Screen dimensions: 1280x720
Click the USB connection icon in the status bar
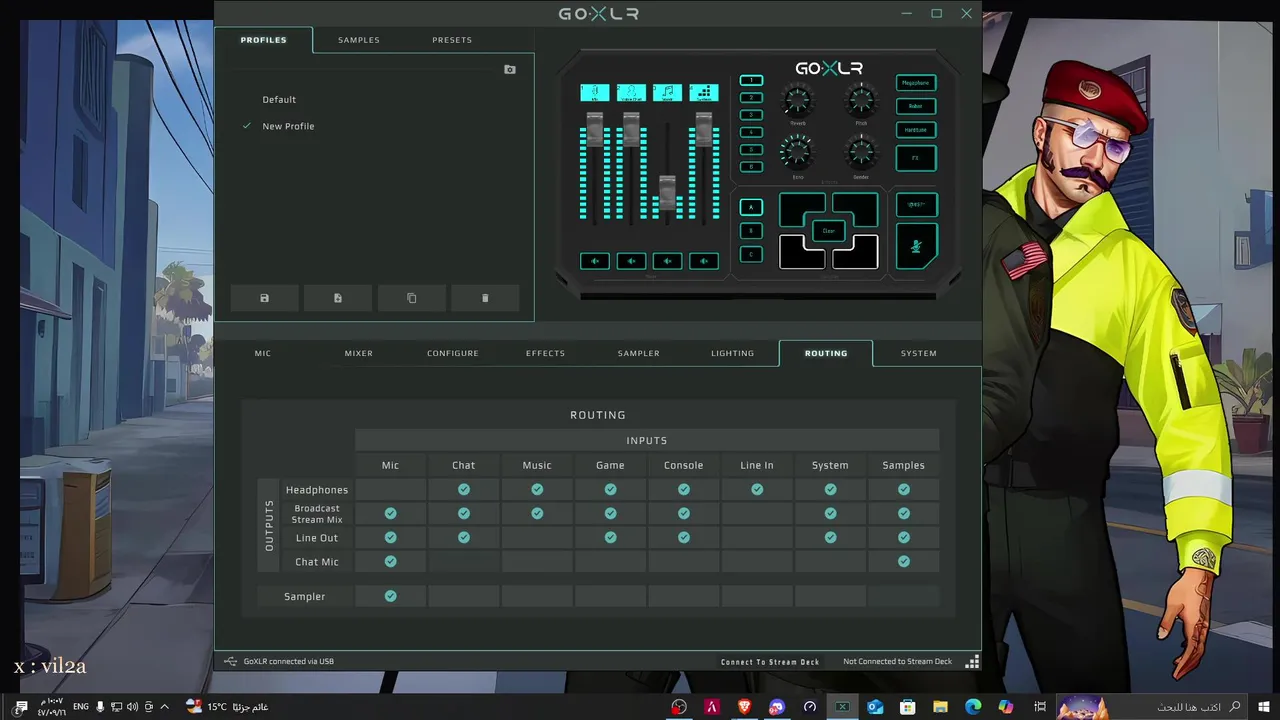230,661
